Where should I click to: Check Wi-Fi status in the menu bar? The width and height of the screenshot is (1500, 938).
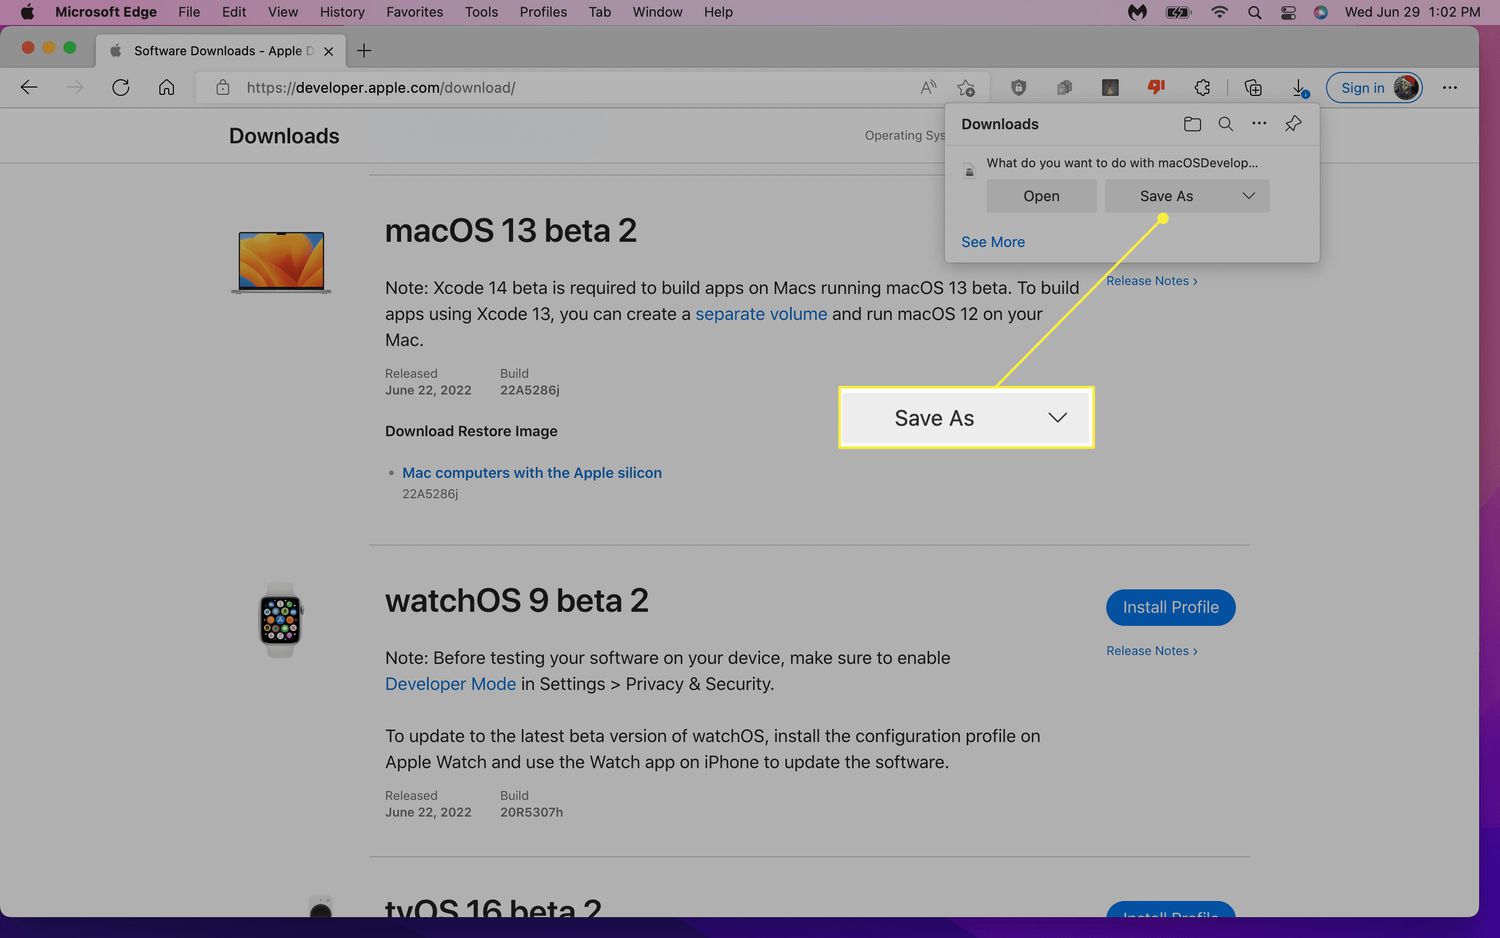point(1219,12)
